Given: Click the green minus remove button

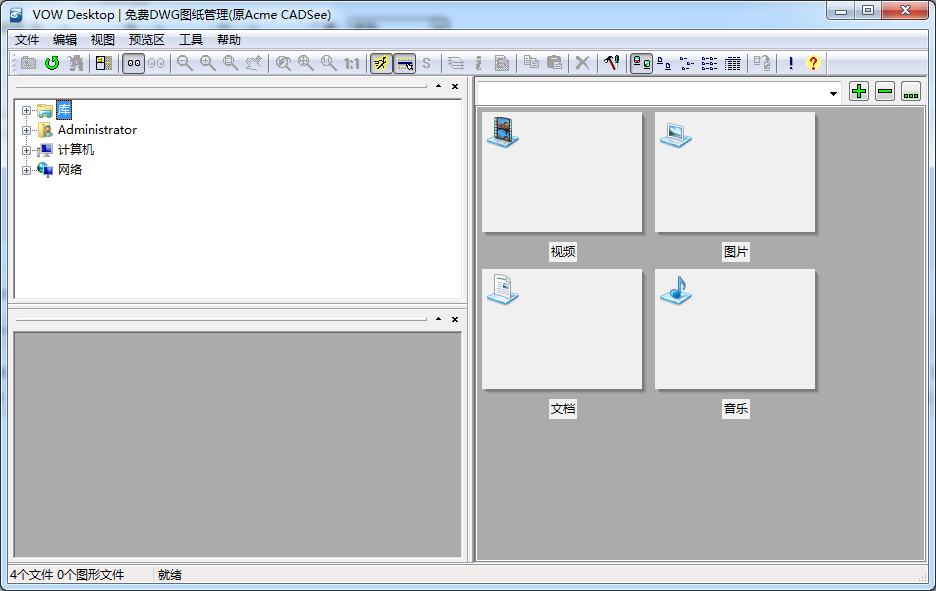Looking at the screenshot, I should (885, 92).
